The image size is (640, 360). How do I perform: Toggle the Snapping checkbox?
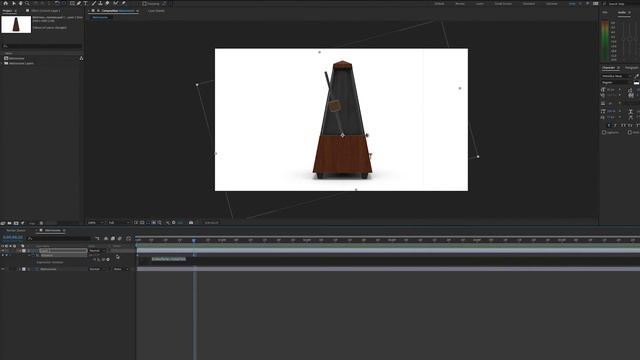point(144,3)
